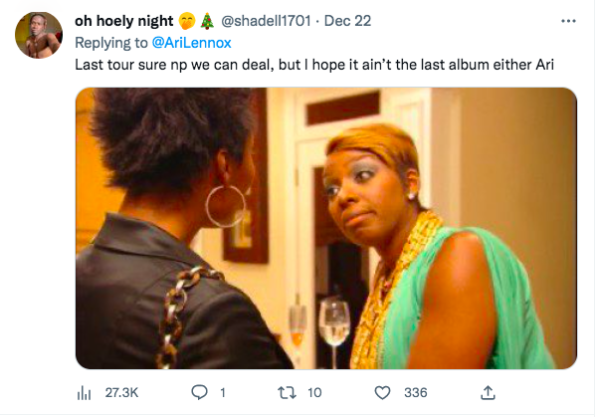Click the reply speech bubble icon
The width and height of the screenshot is (595, 417).
(x=199, y=392)
